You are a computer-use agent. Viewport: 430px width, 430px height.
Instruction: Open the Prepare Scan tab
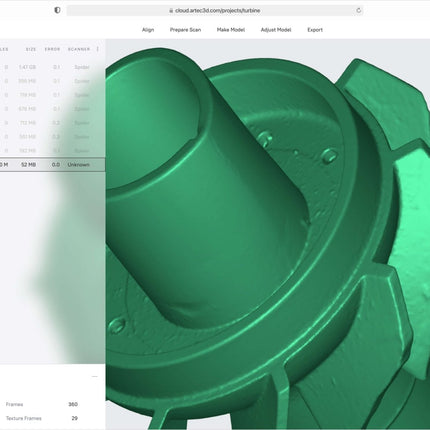coord(185,30)
